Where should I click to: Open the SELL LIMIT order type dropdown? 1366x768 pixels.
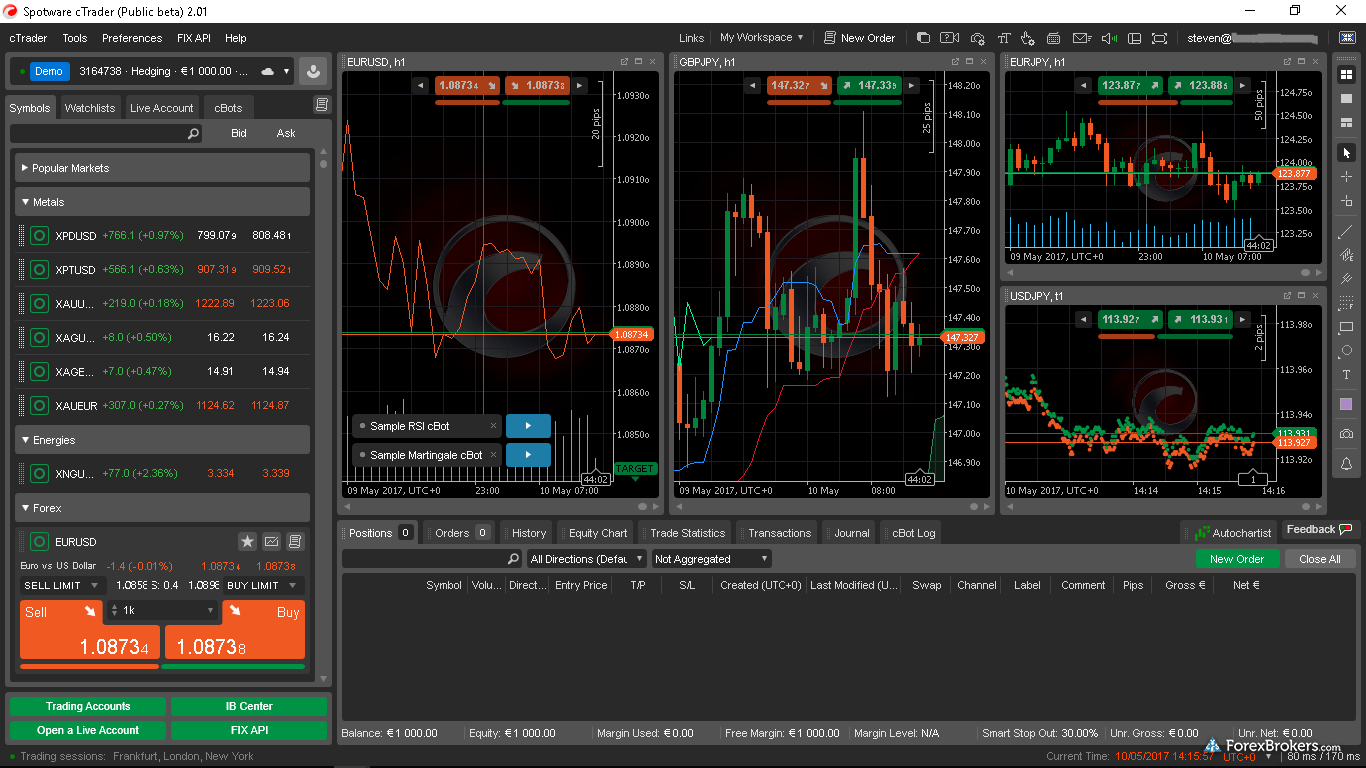point(62,586)
